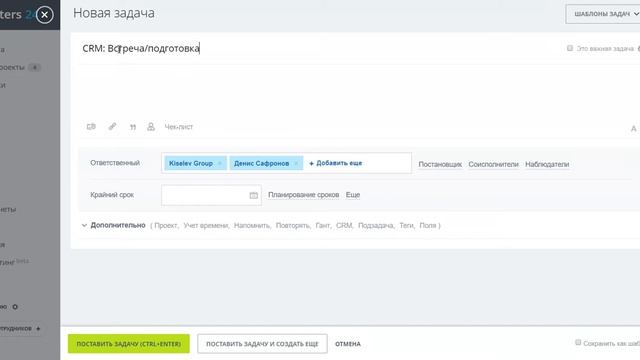Open the Соисполнители option
This screenshot has height=360, width=640.
point(493,164)
